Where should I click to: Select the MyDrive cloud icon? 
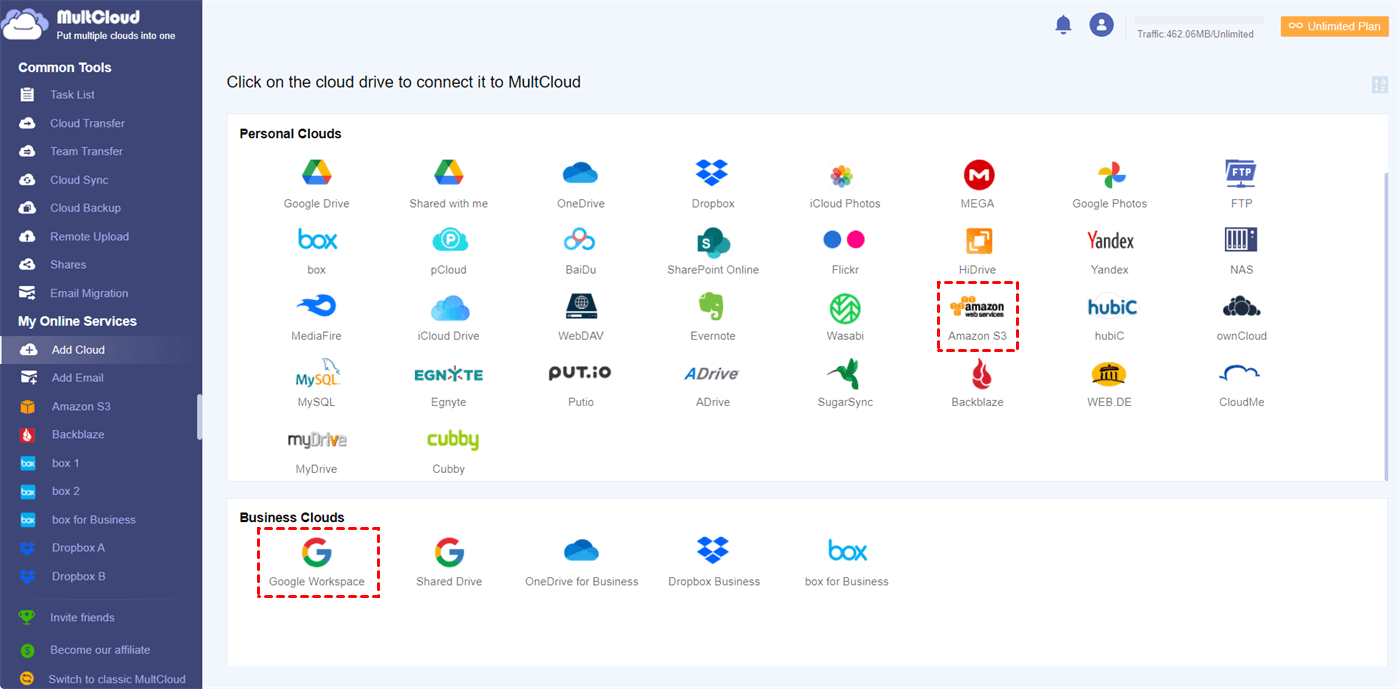(x=317, y=440)
